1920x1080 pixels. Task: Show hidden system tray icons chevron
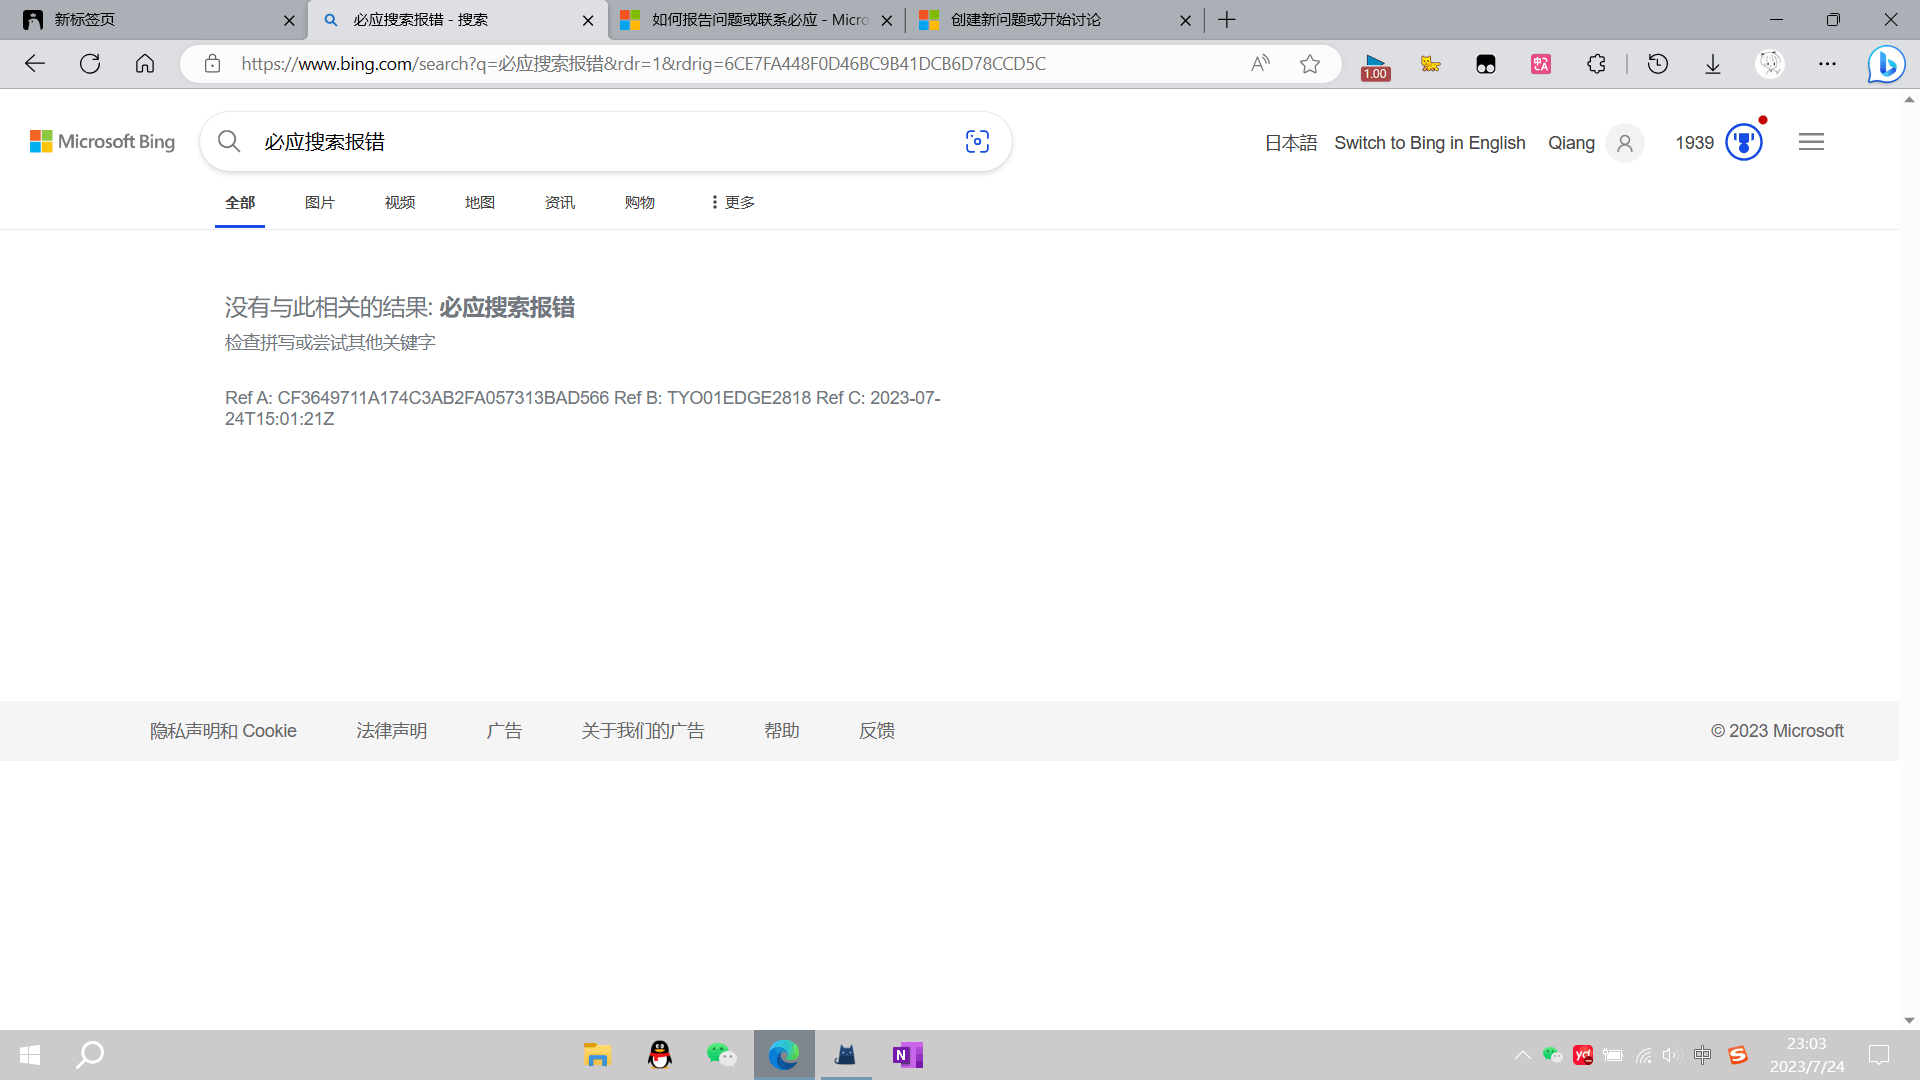coord(1522,1055)
